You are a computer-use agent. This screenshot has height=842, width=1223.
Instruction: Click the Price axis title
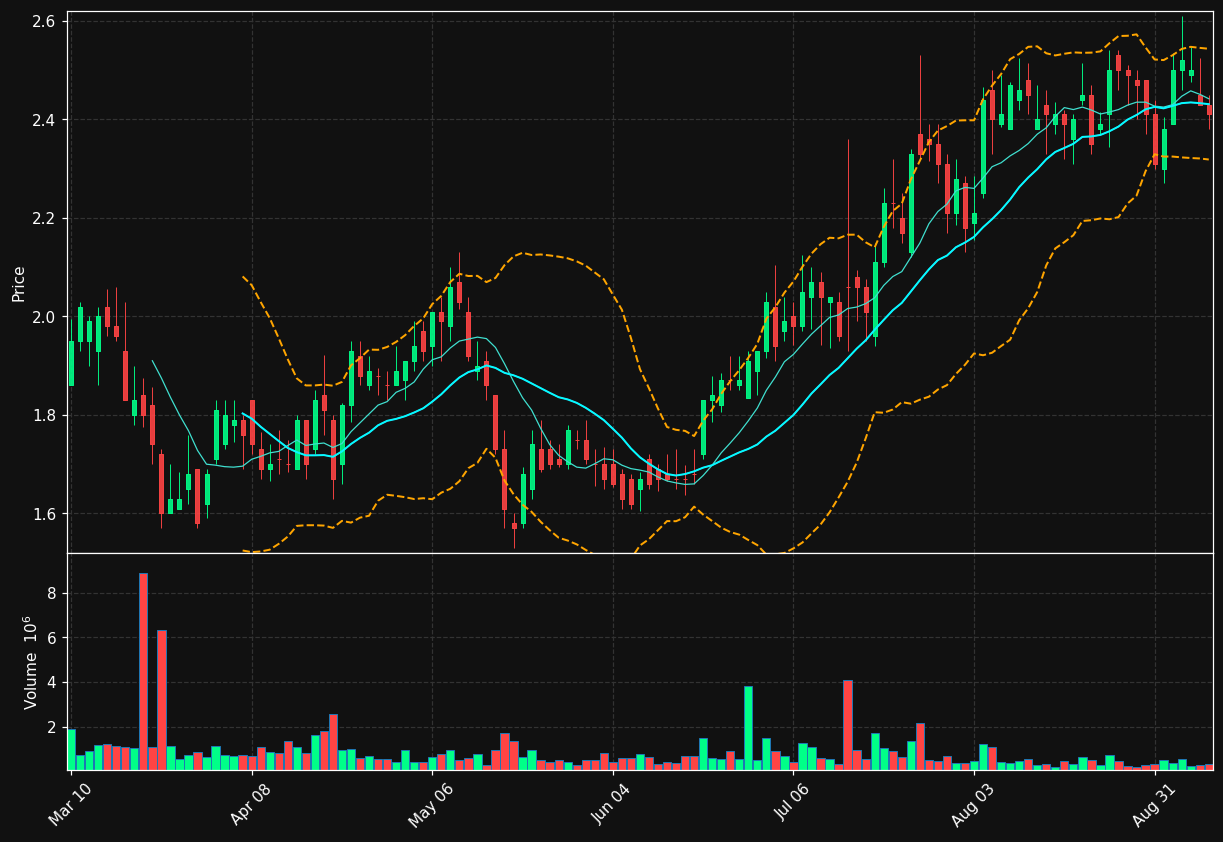pos(18,283)
